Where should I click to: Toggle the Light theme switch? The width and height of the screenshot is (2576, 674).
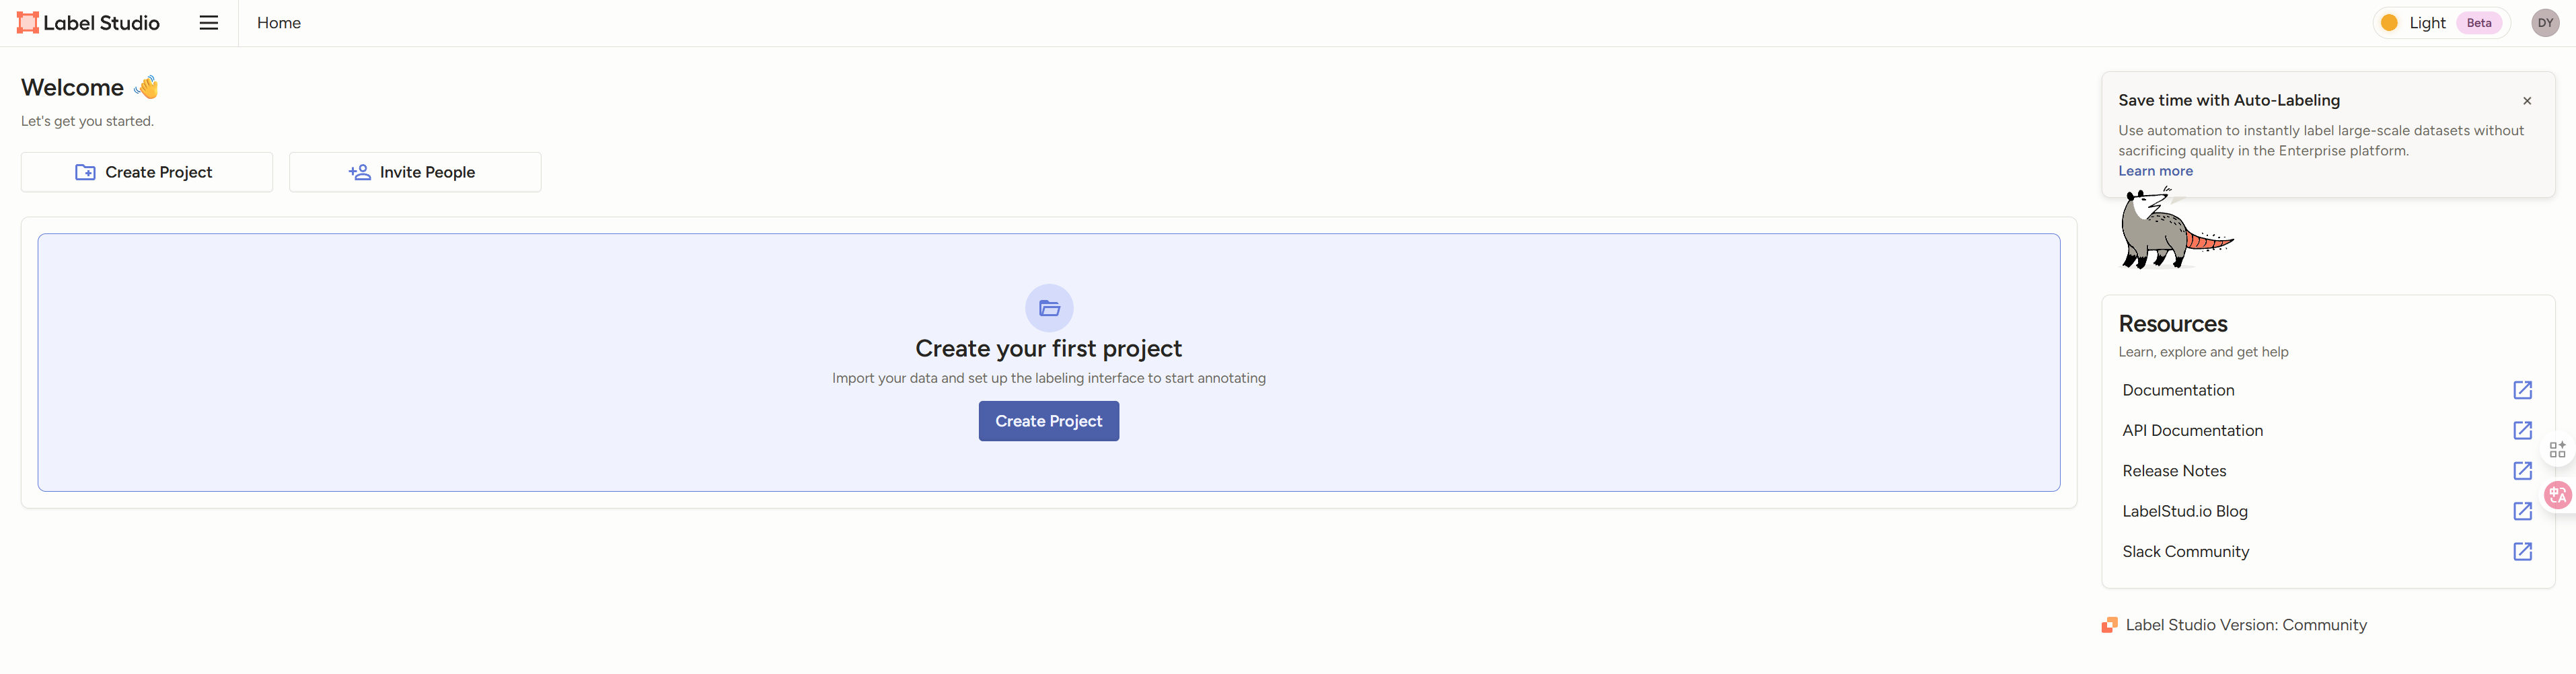pos(2440,23)
